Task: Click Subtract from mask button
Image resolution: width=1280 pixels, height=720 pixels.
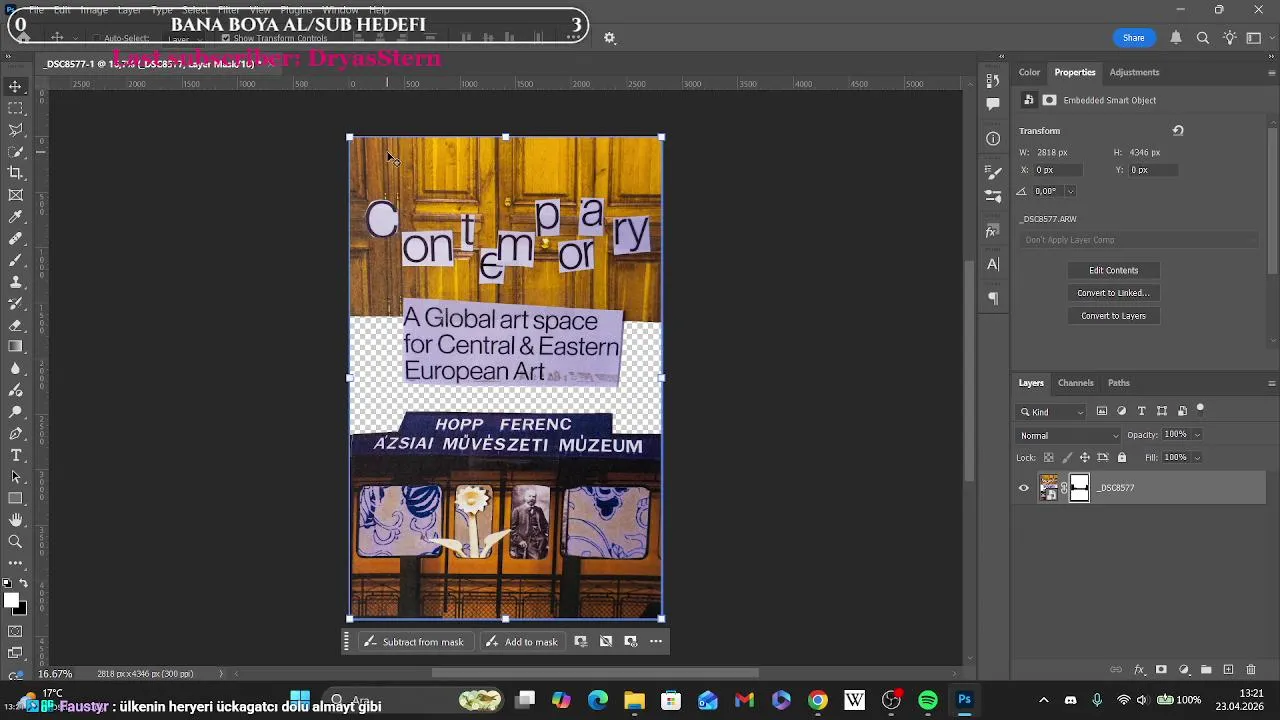Action: (x=414, y=642)
